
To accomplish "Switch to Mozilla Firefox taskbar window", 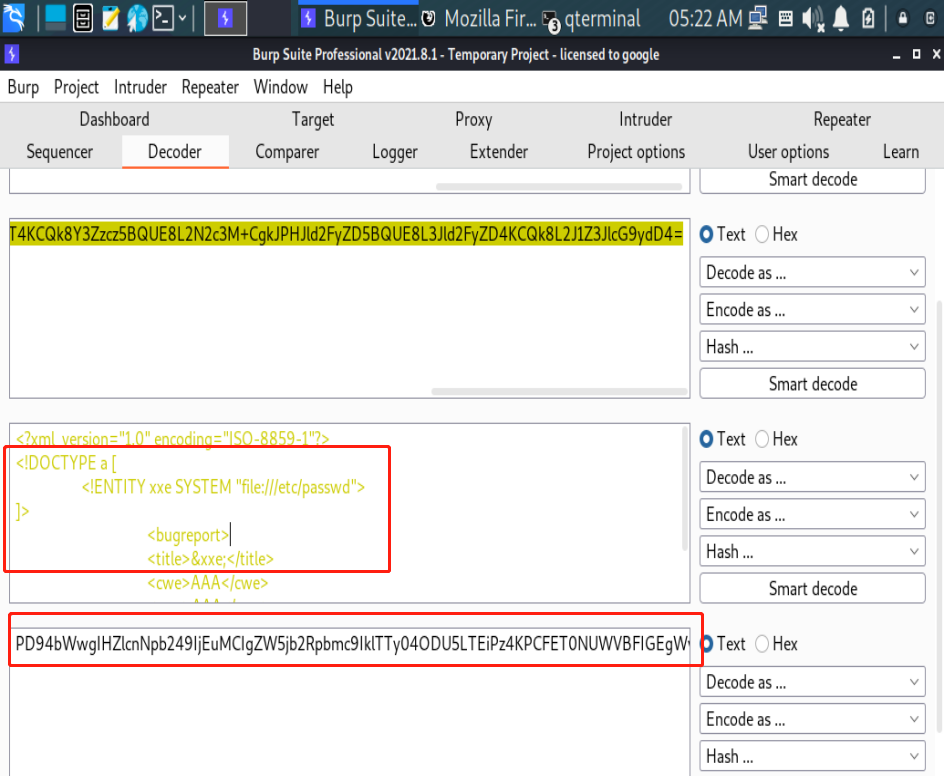I will pos(479,19).
